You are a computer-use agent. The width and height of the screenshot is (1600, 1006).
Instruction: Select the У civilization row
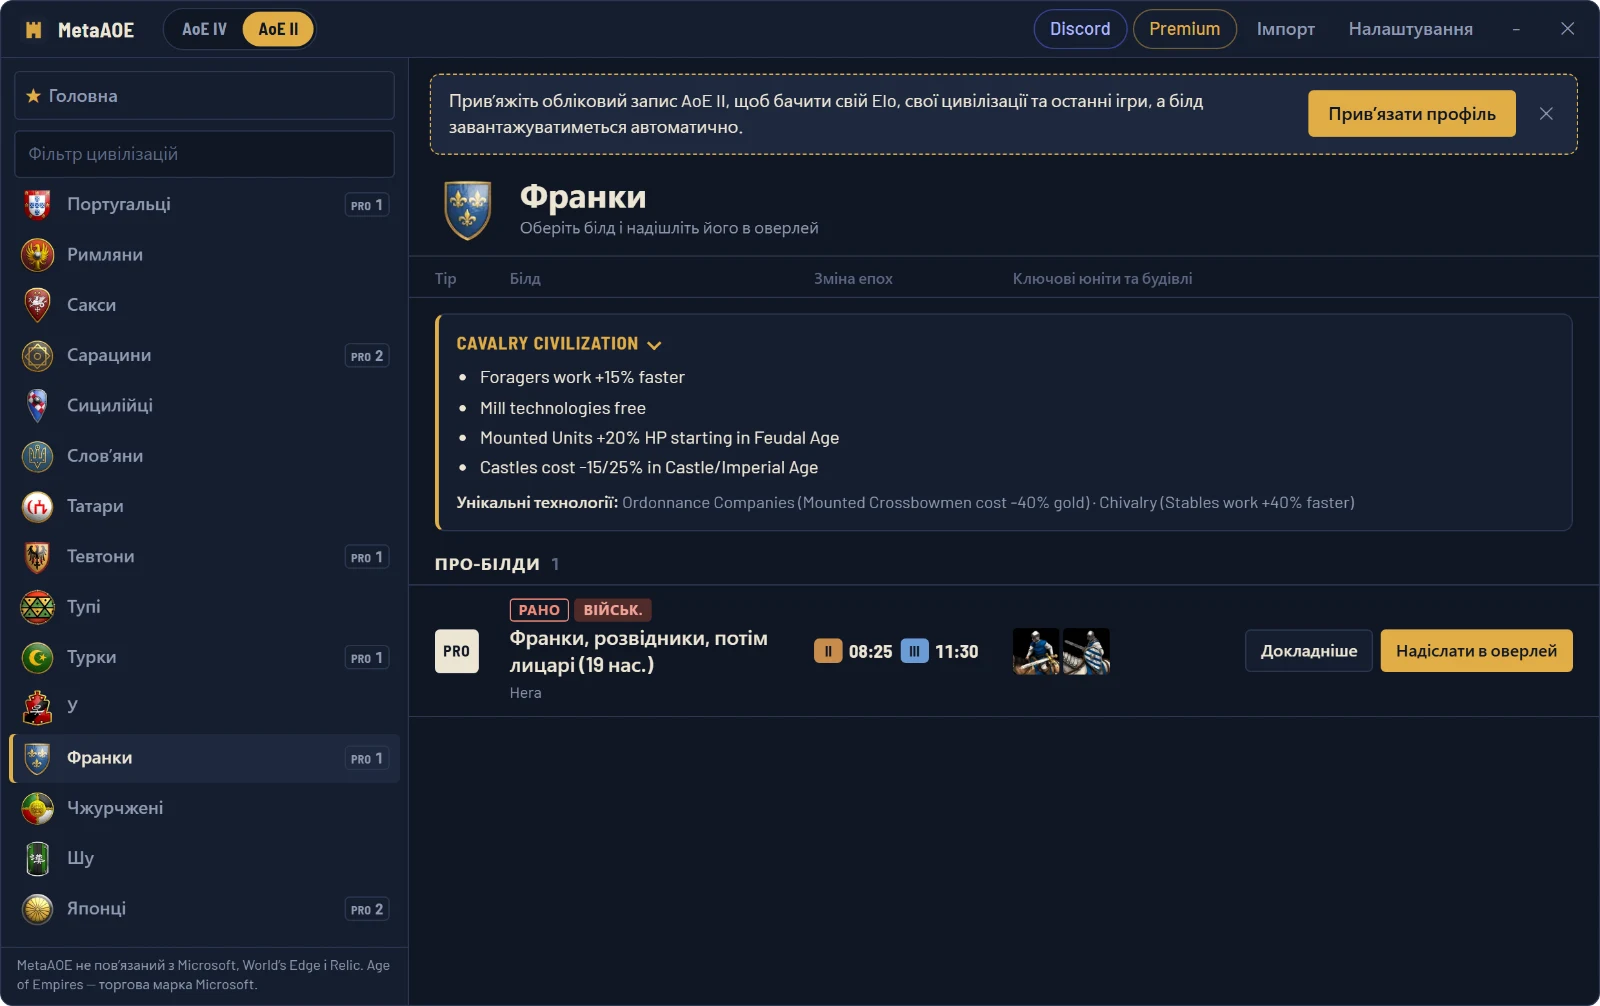click(x=204, y=707)
